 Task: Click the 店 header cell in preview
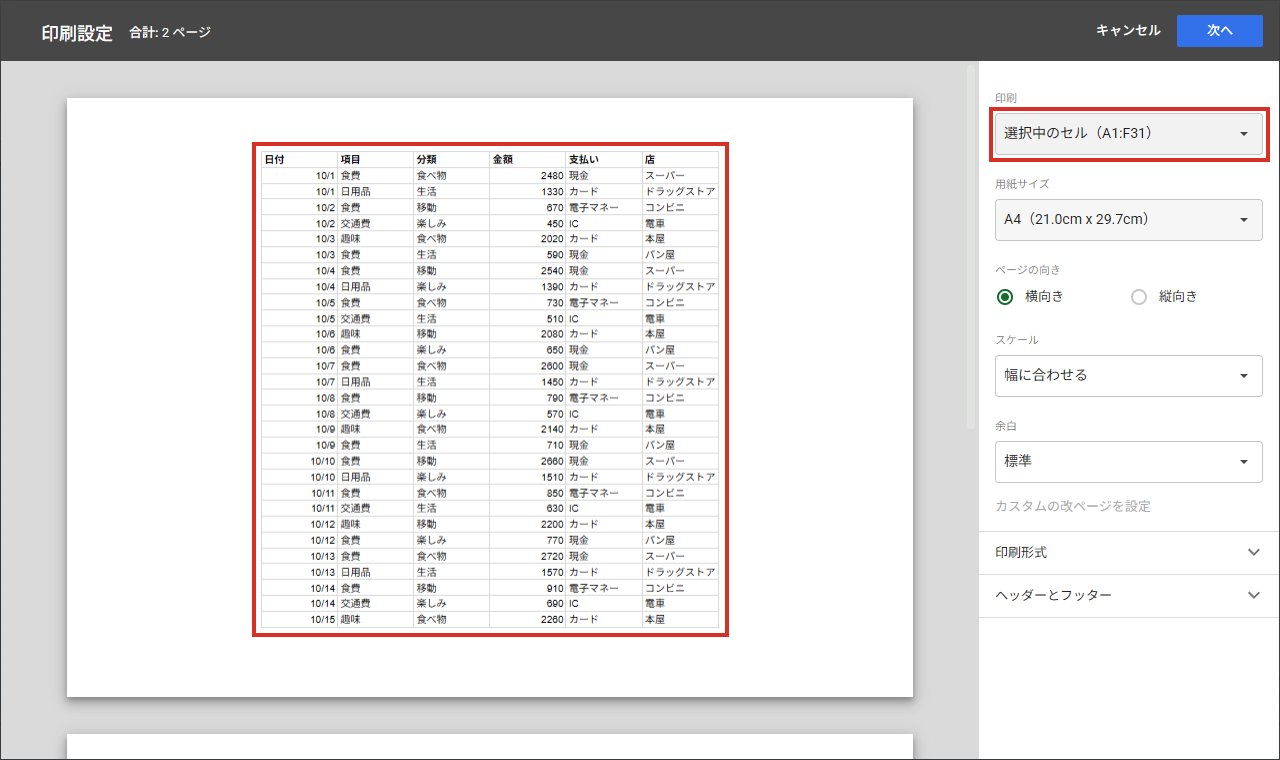click(x=680, y=159)
